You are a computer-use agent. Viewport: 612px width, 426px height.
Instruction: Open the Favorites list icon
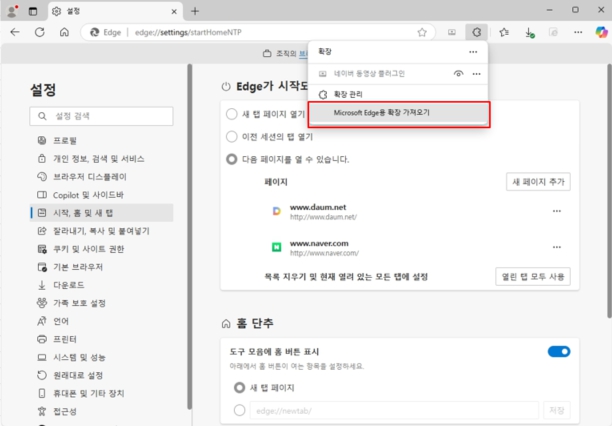coord(504,32)
